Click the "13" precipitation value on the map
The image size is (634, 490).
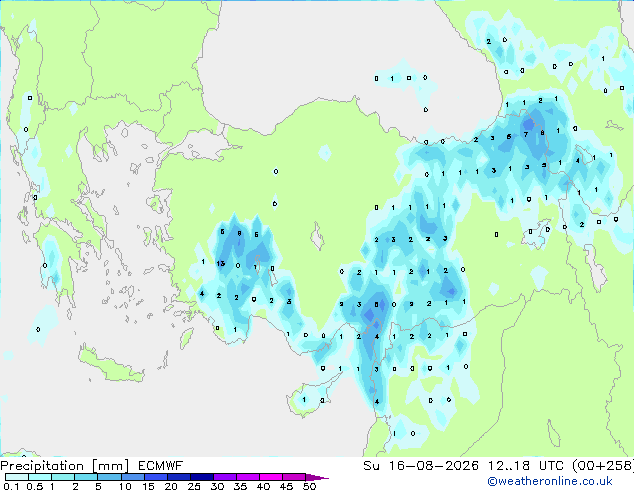pos(220,264)
